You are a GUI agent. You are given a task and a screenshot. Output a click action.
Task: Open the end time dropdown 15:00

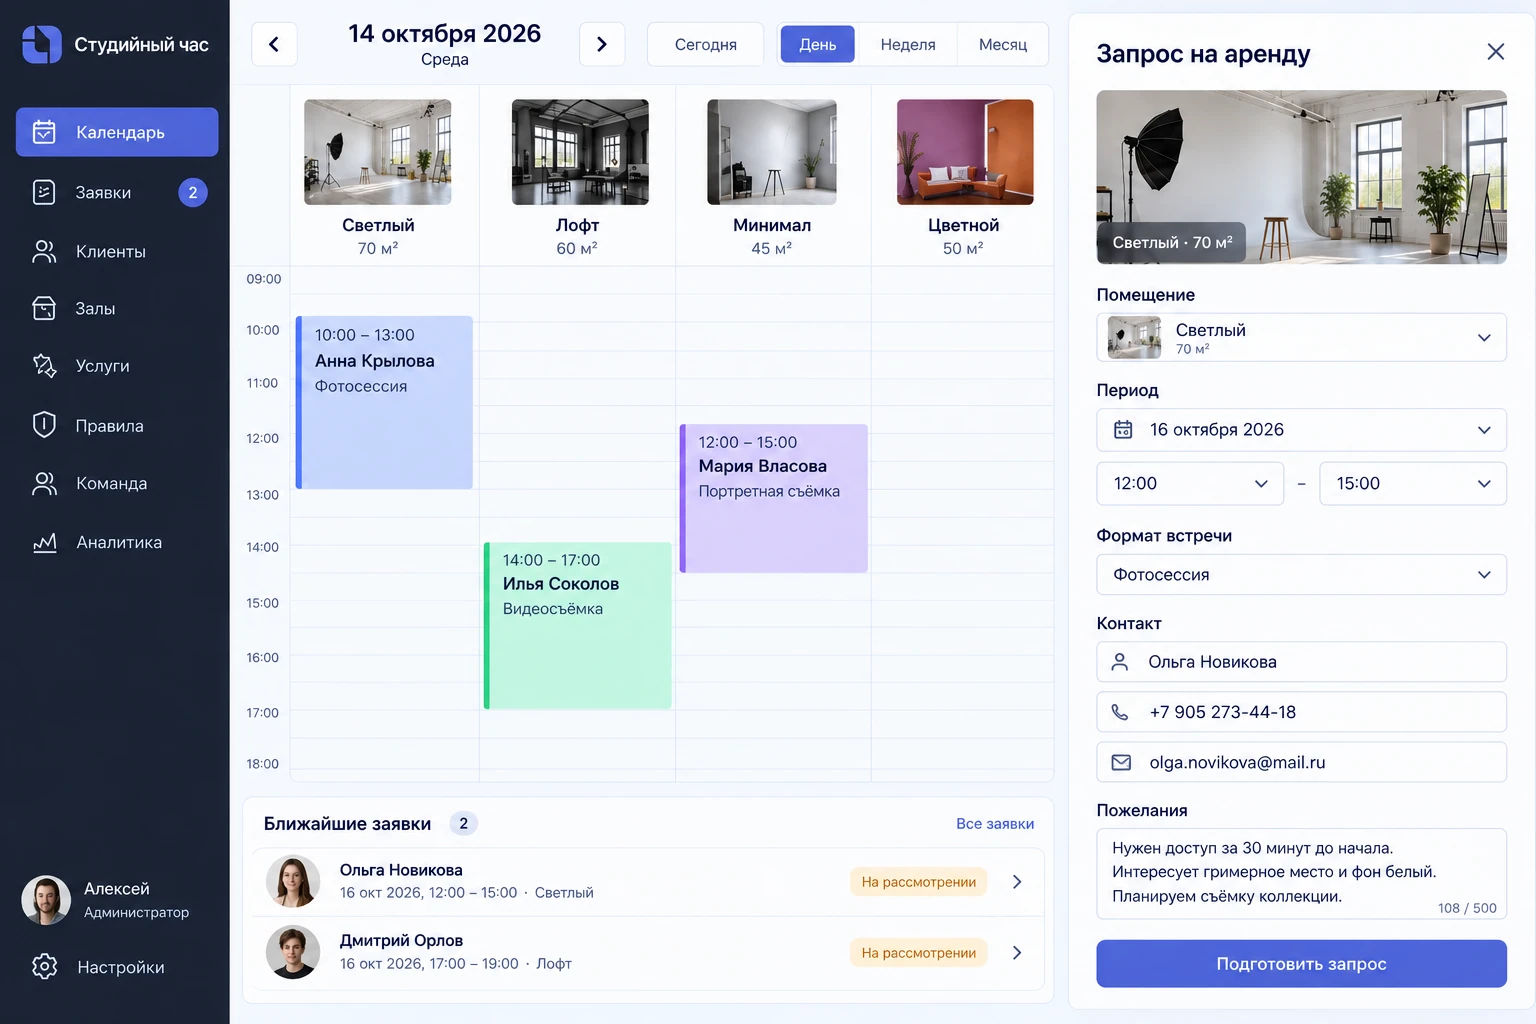tap(1413, 483)
